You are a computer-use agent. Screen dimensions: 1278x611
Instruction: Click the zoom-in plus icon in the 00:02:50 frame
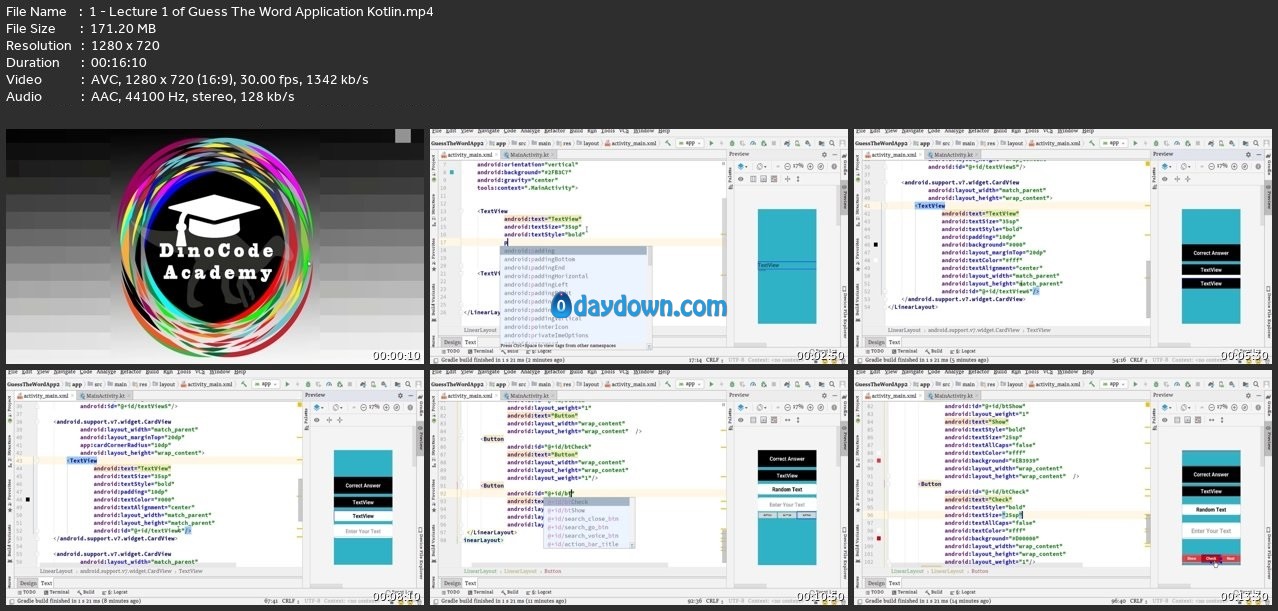click(x=810, y=166)
